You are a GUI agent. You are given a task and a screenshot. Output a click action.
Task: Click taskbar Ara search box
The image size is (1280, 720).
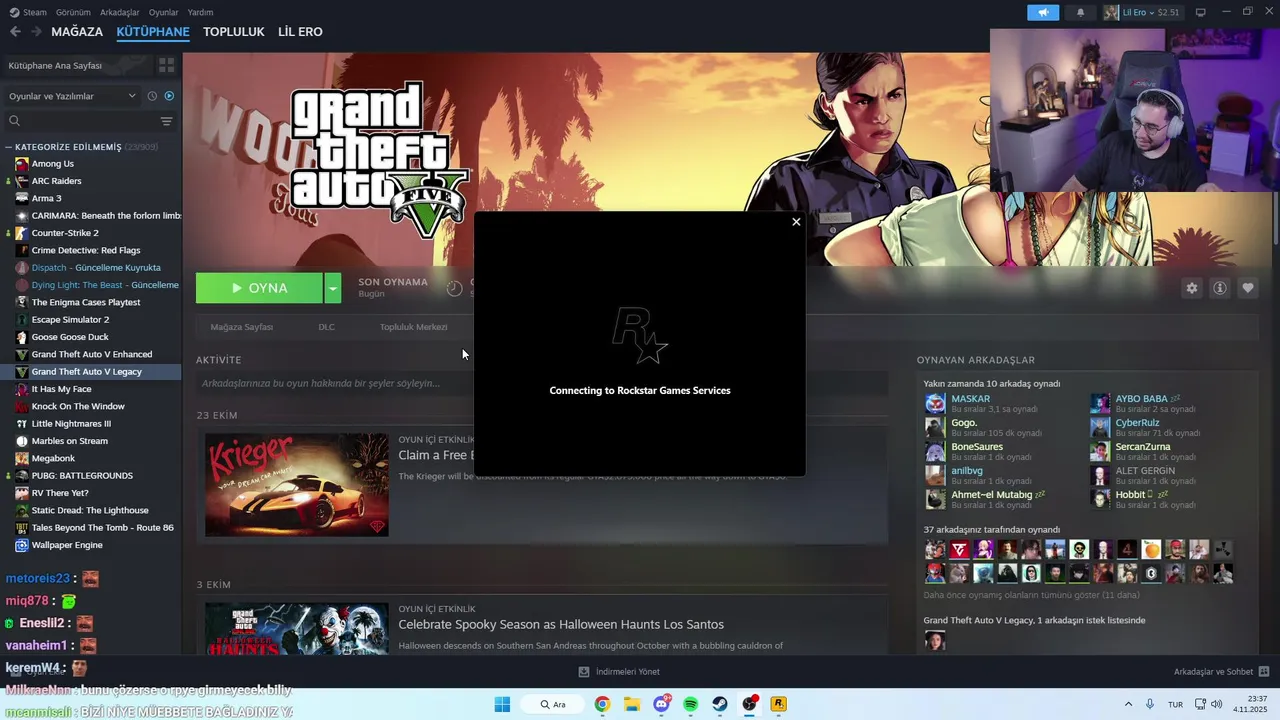coord(552,704)
